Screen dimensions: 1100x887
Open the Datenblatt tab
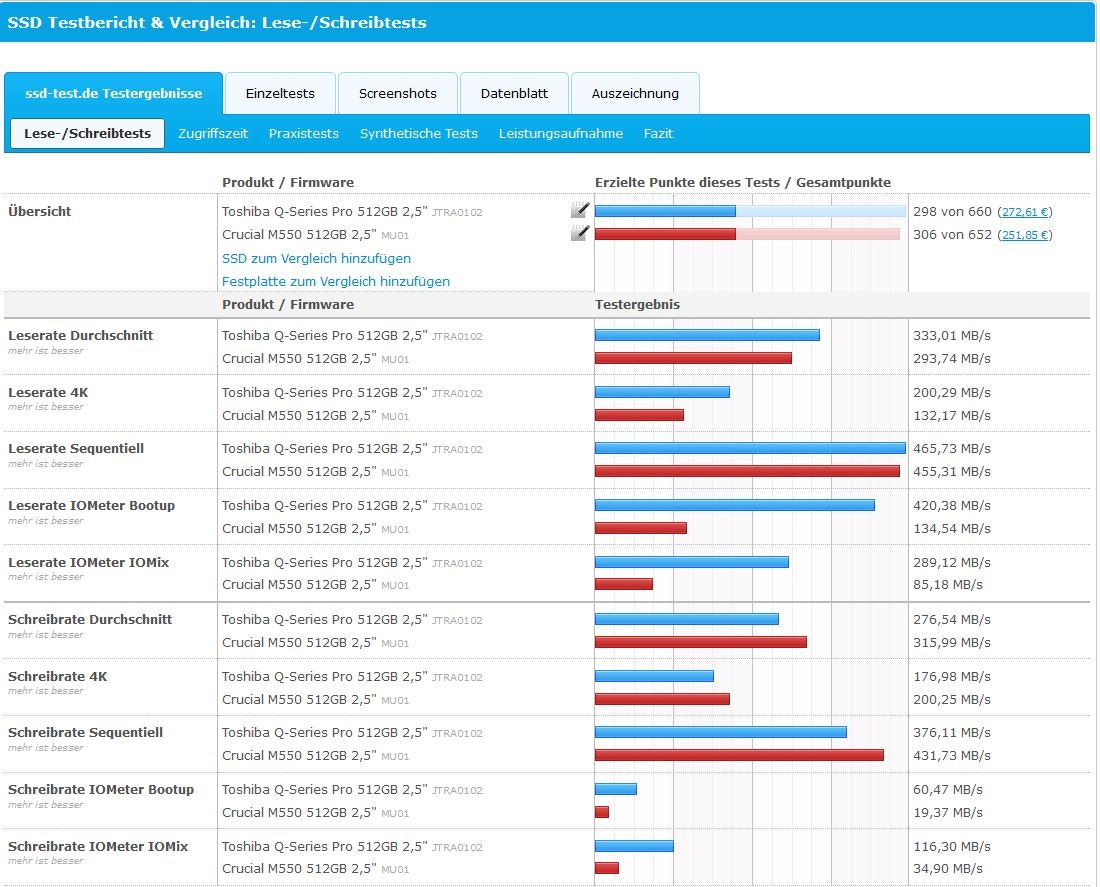click(x=514, y=94)
